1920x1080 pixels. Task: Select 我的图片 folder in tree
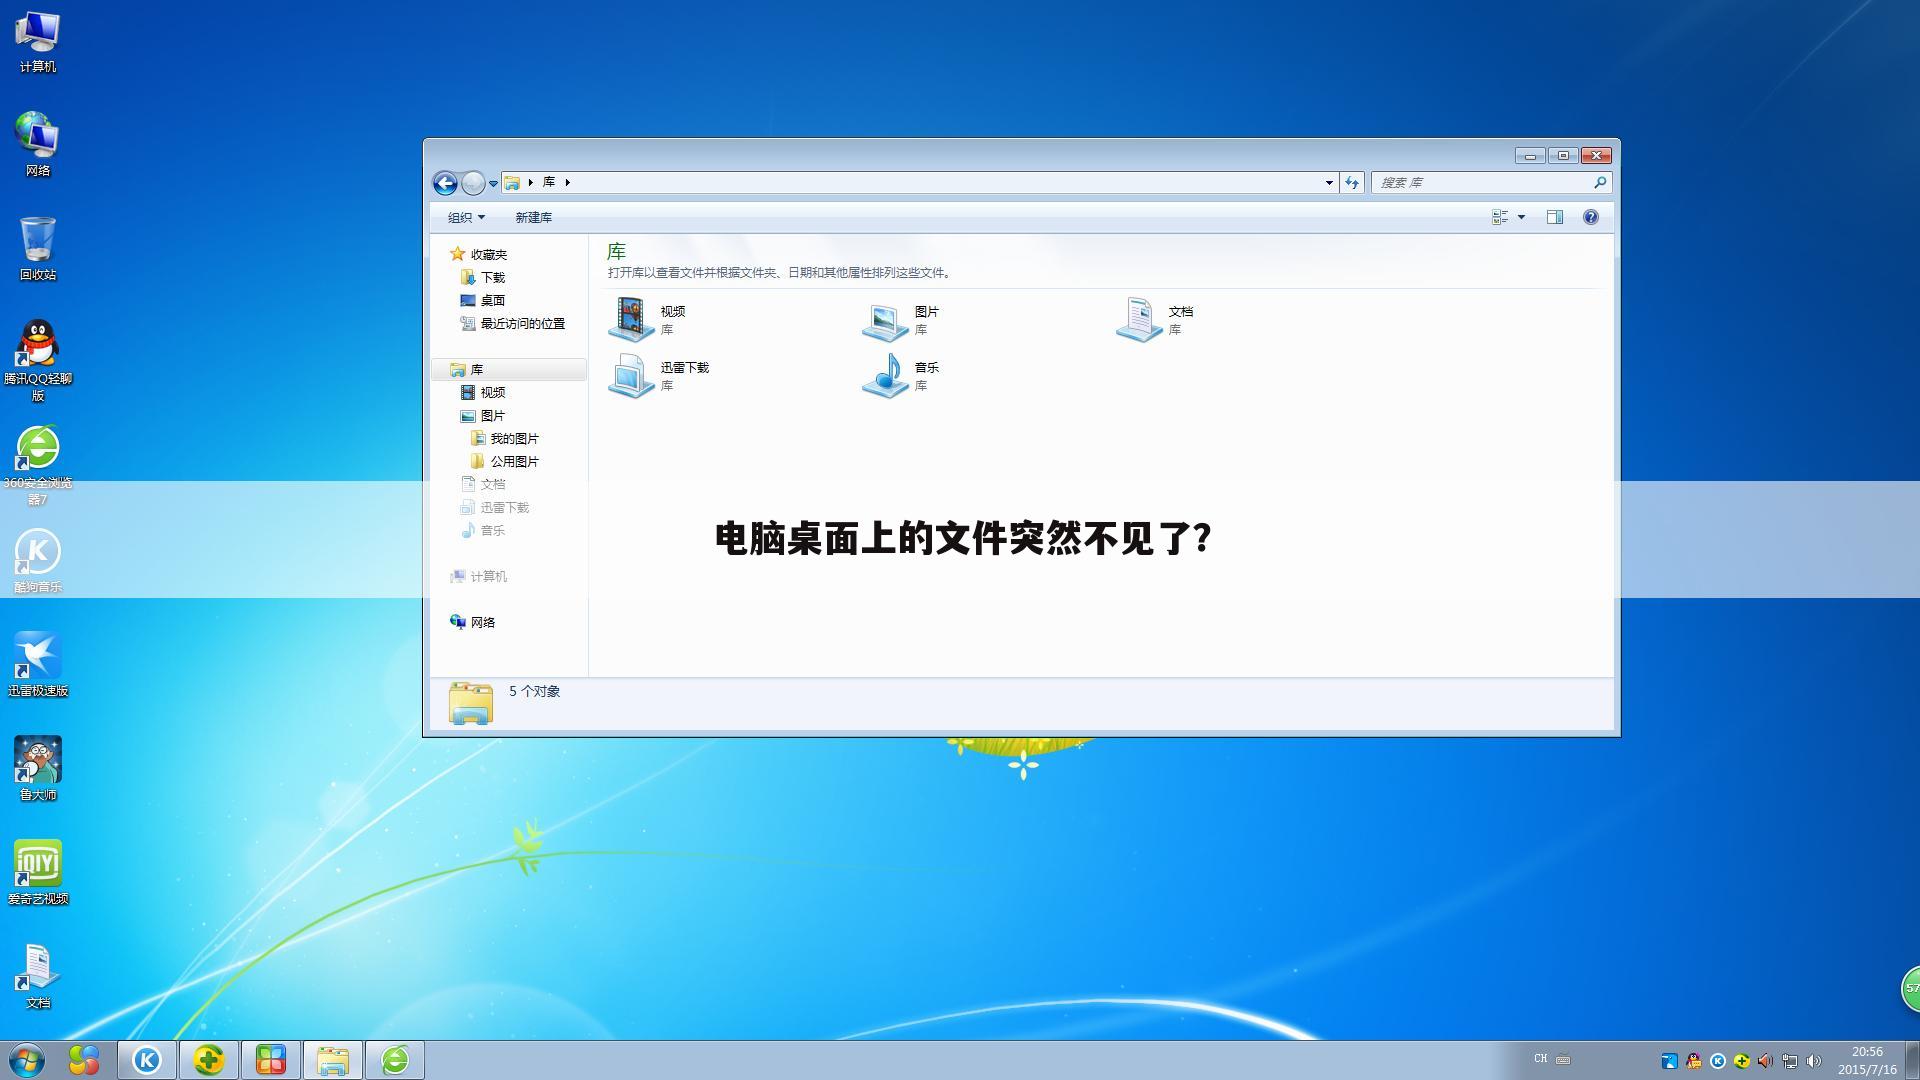505,438
